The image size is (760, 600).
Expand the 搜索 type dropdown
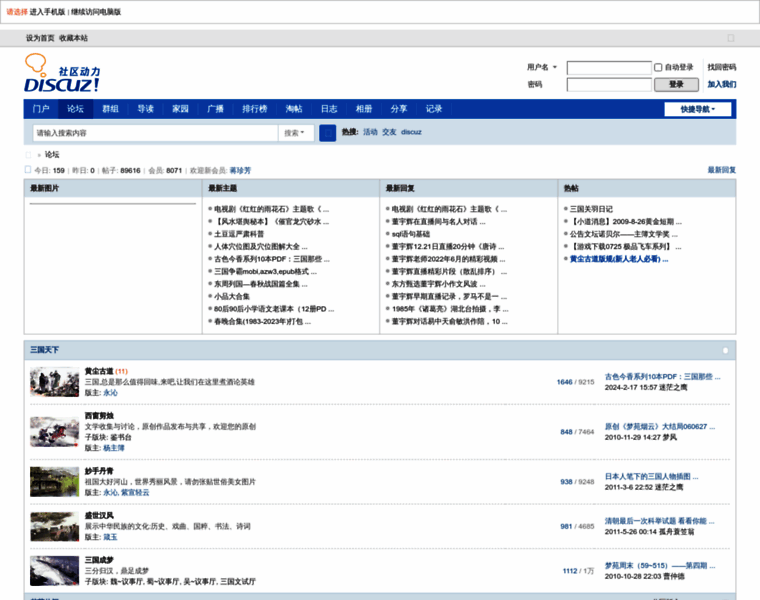pyautogui.click(x=294, y=133)
